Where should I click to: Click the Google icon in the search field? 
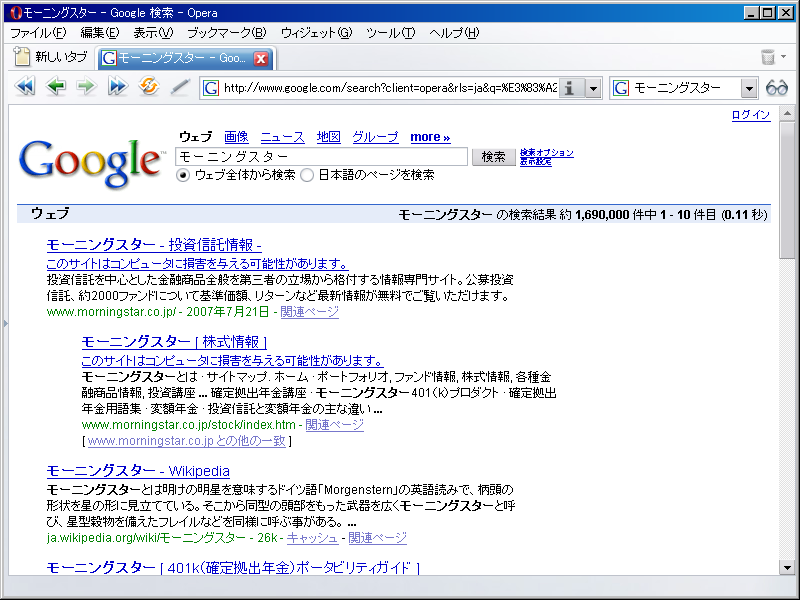tap(621, 88)
